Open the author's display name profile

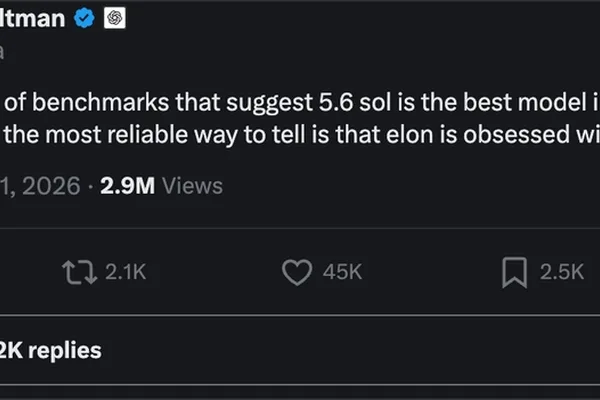pos(33,18)
